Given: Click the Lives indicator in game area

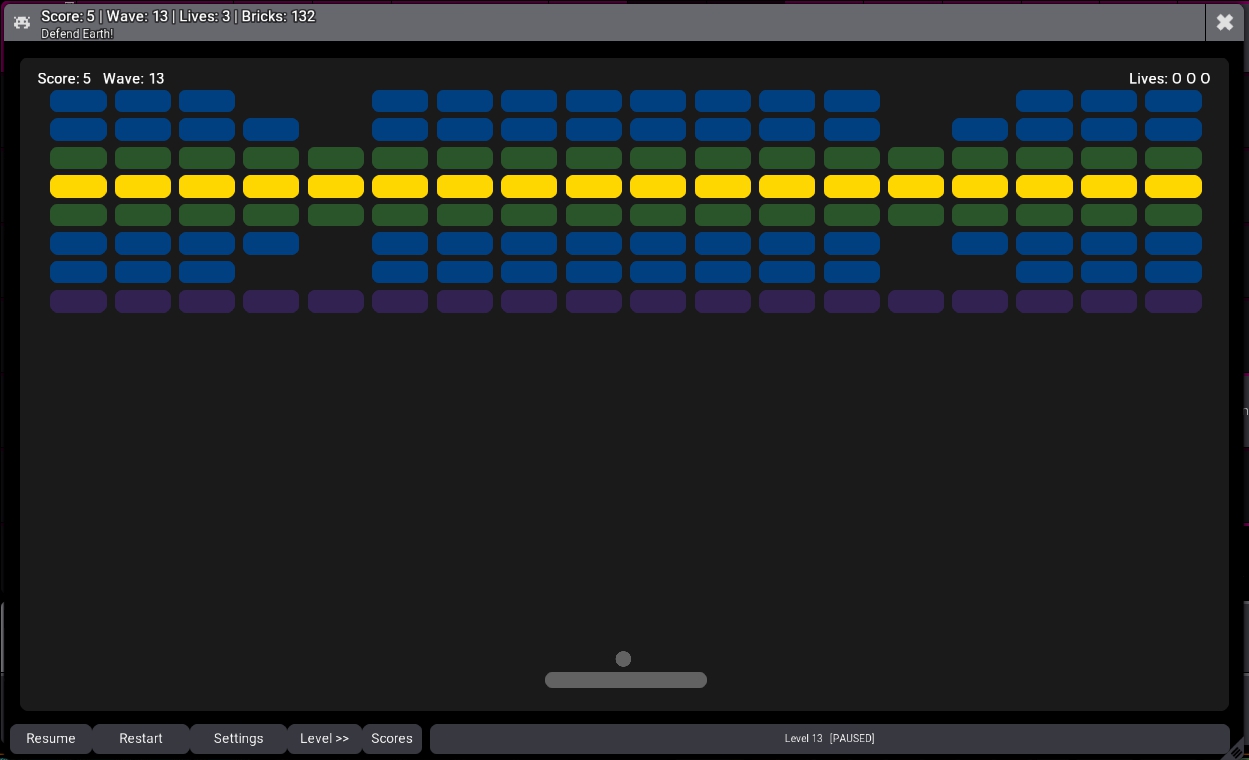Looking at the screenshot, I should coord(1169,78).
